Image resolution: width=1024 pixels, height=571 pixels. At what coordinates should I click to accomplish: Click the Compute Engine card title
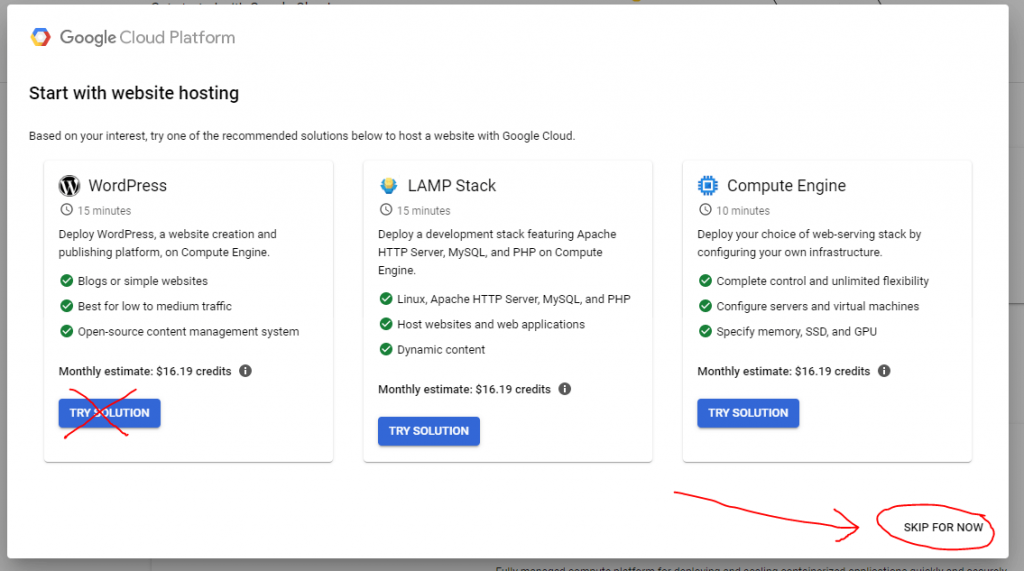coord(786,186)
